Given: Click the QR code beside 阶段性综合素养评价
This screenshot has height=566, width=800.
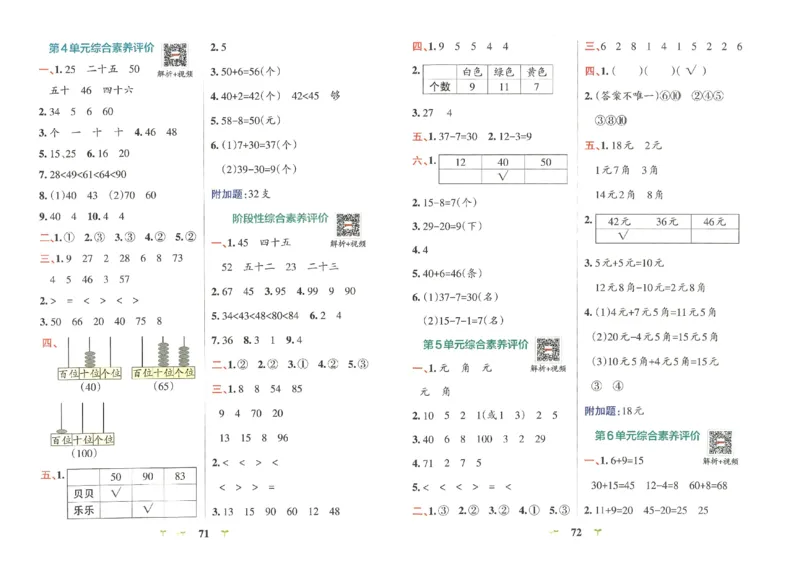Looking at the screenshot, I should 348,225.
